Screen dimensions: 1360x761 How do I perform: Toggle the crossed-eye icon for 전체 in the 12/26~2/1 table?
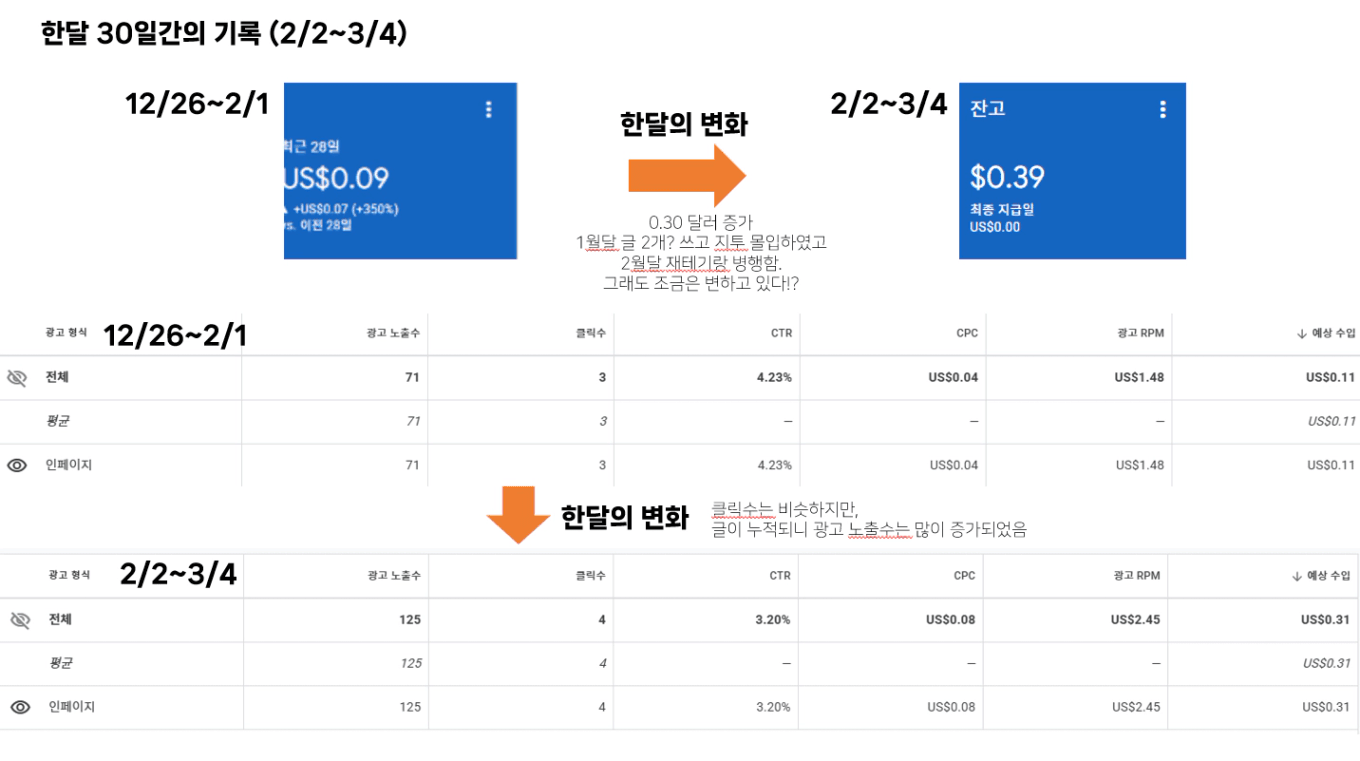tap(17, 378)
